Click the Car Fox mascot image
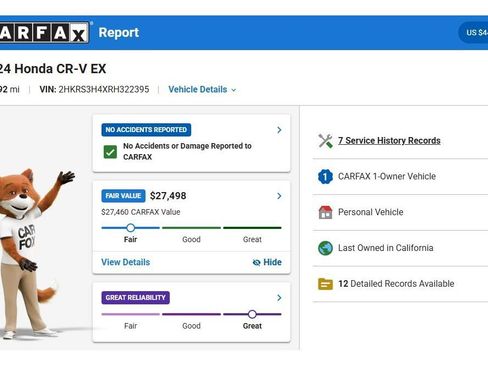 [x=33, y=253]
